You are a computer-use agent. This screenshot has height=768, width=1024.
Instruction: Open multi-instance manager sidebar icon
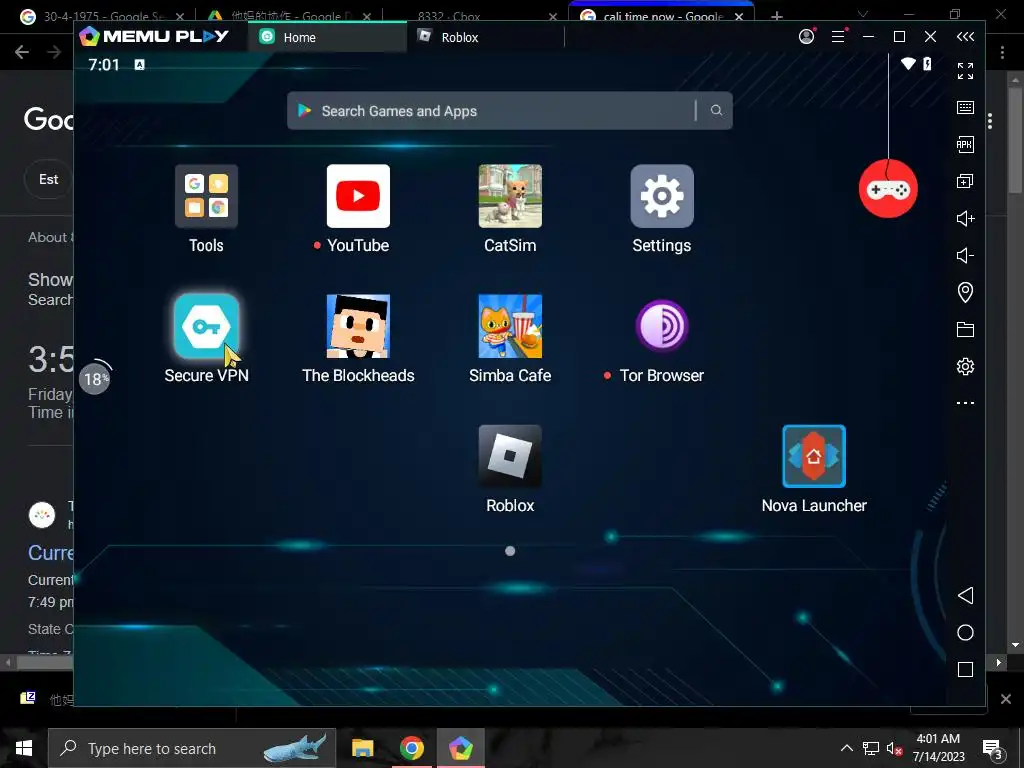pyautogui.click(x=965, y=182)
